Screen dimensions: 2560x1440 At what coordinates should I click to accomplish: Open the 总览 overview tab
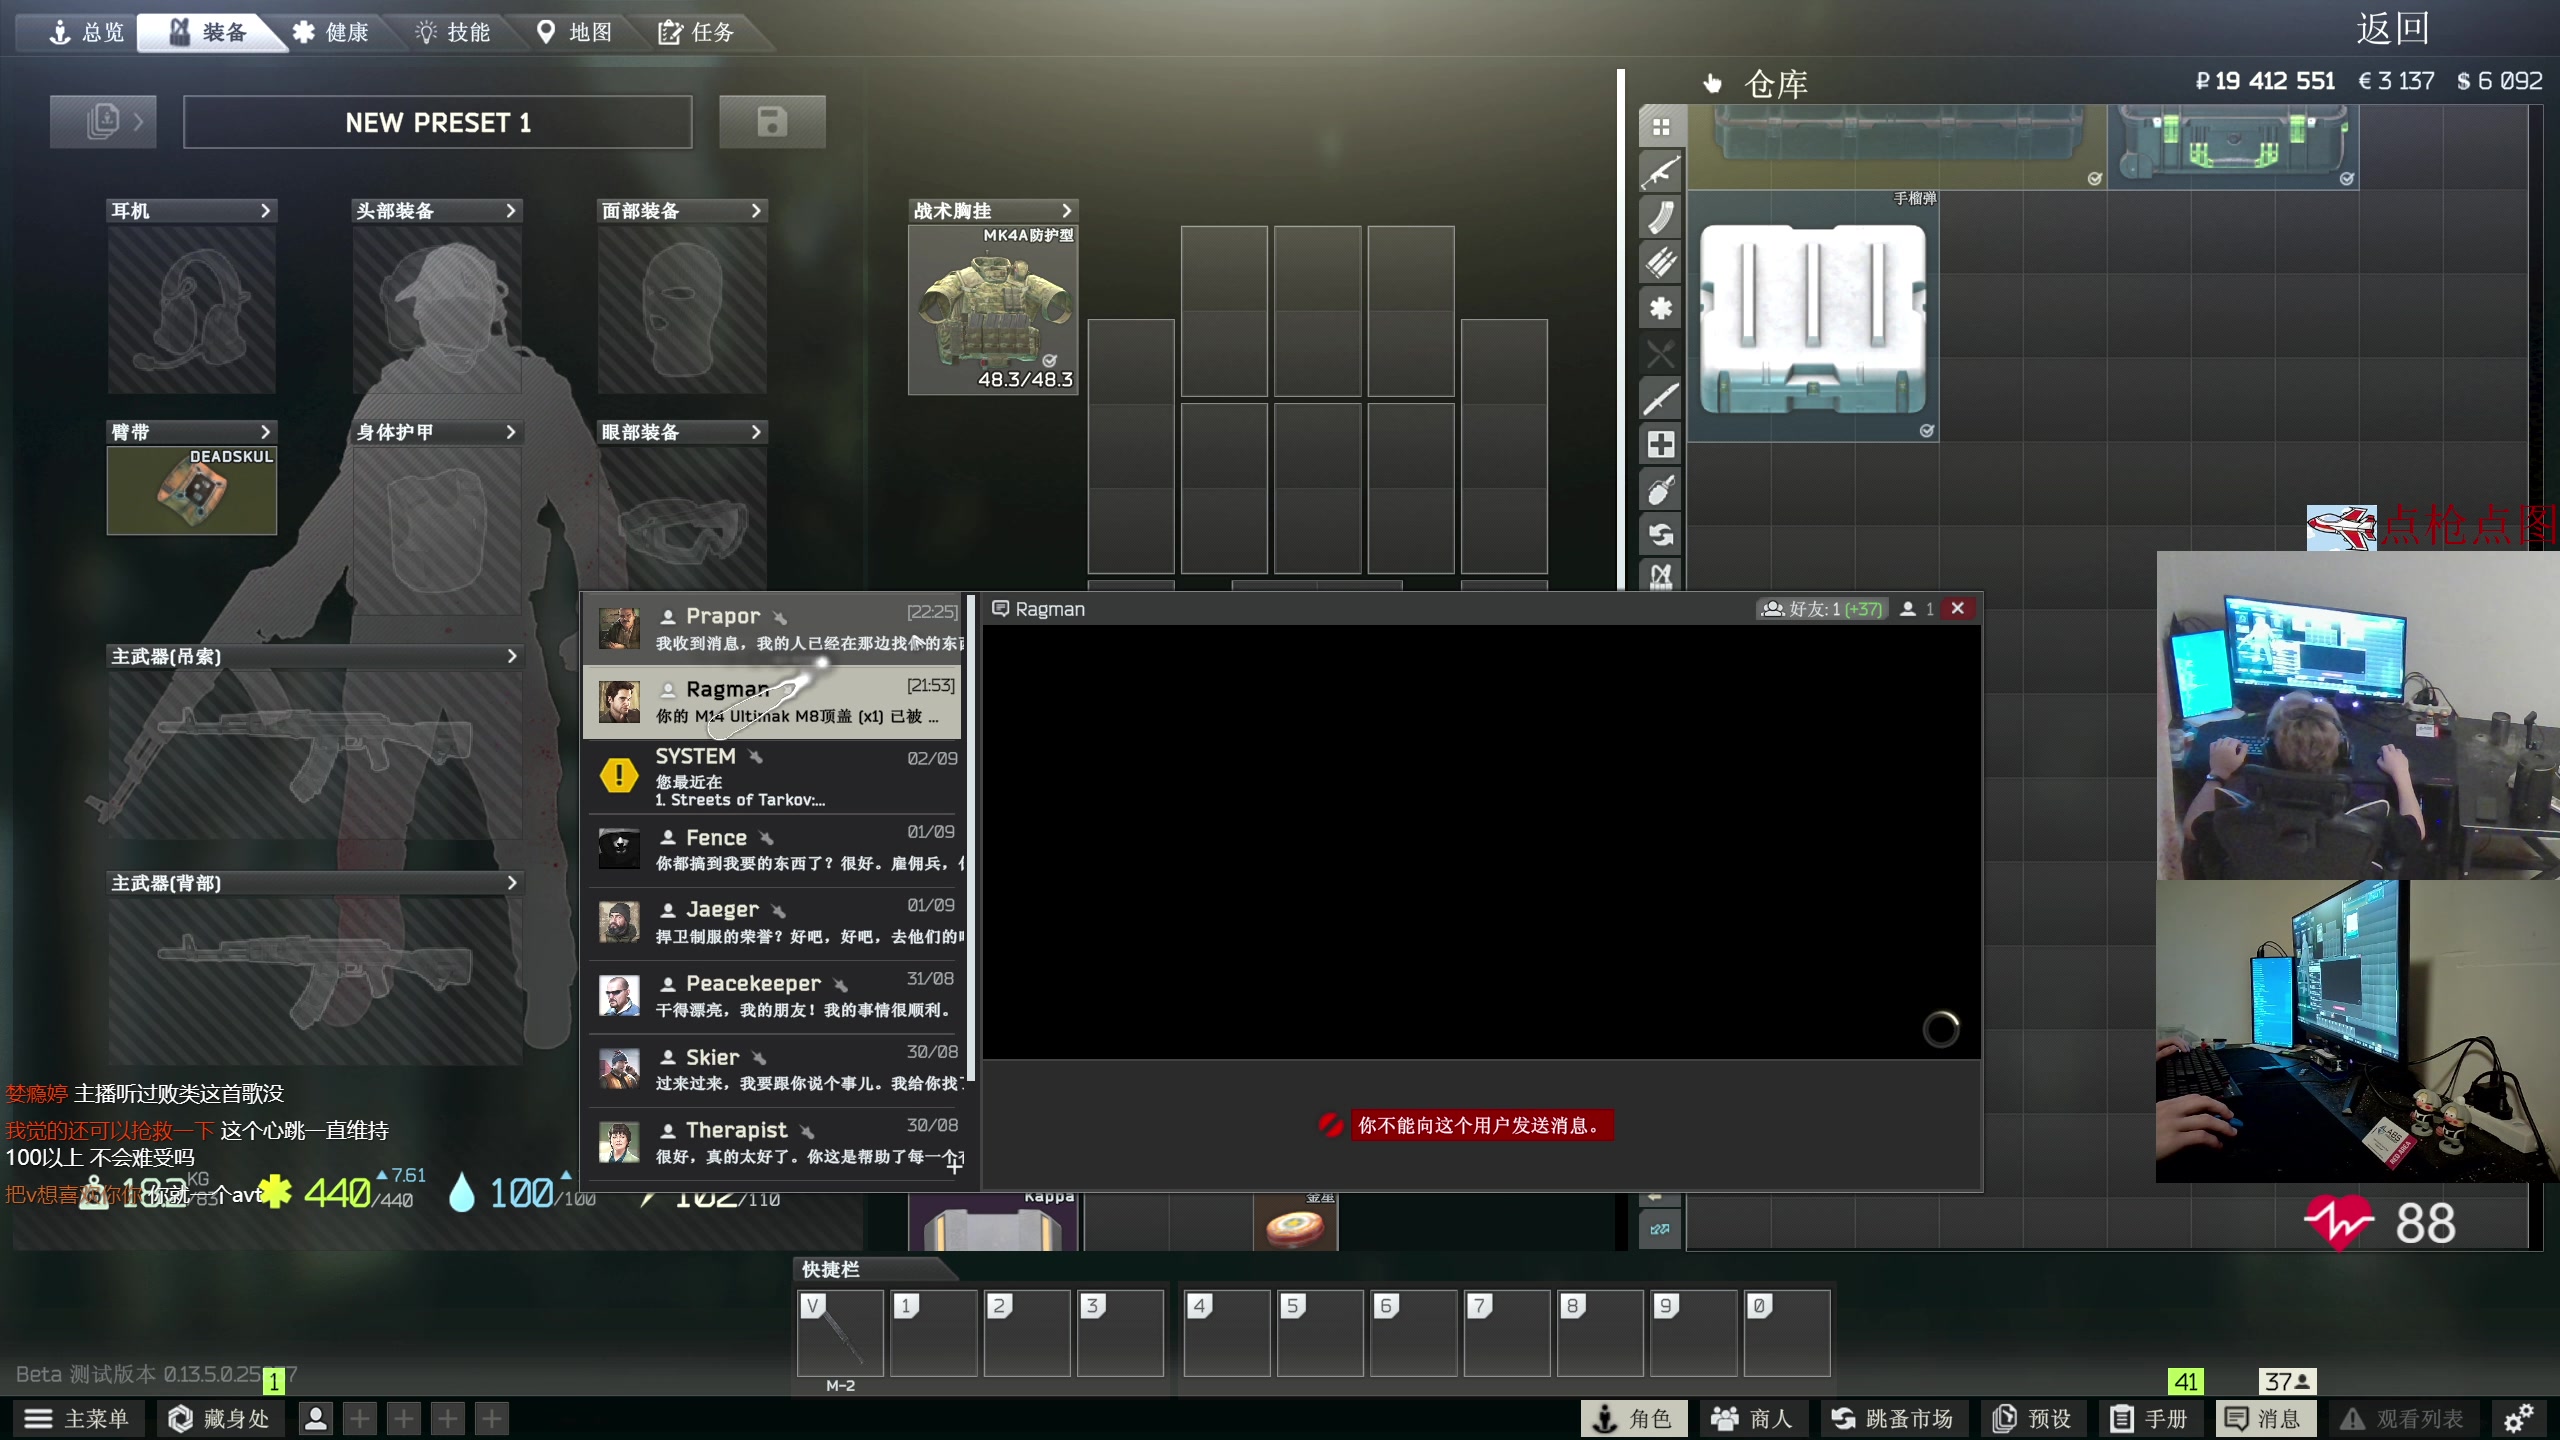[x=86, y=32]
